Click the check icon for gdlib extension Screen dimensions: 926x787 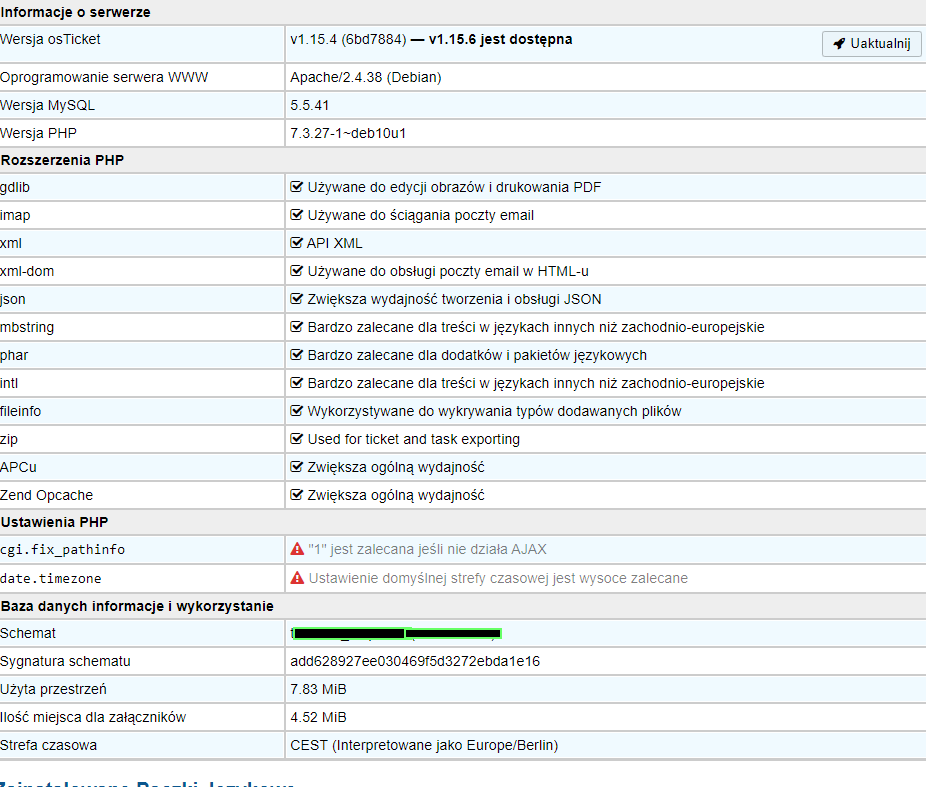tap(297, 187)
